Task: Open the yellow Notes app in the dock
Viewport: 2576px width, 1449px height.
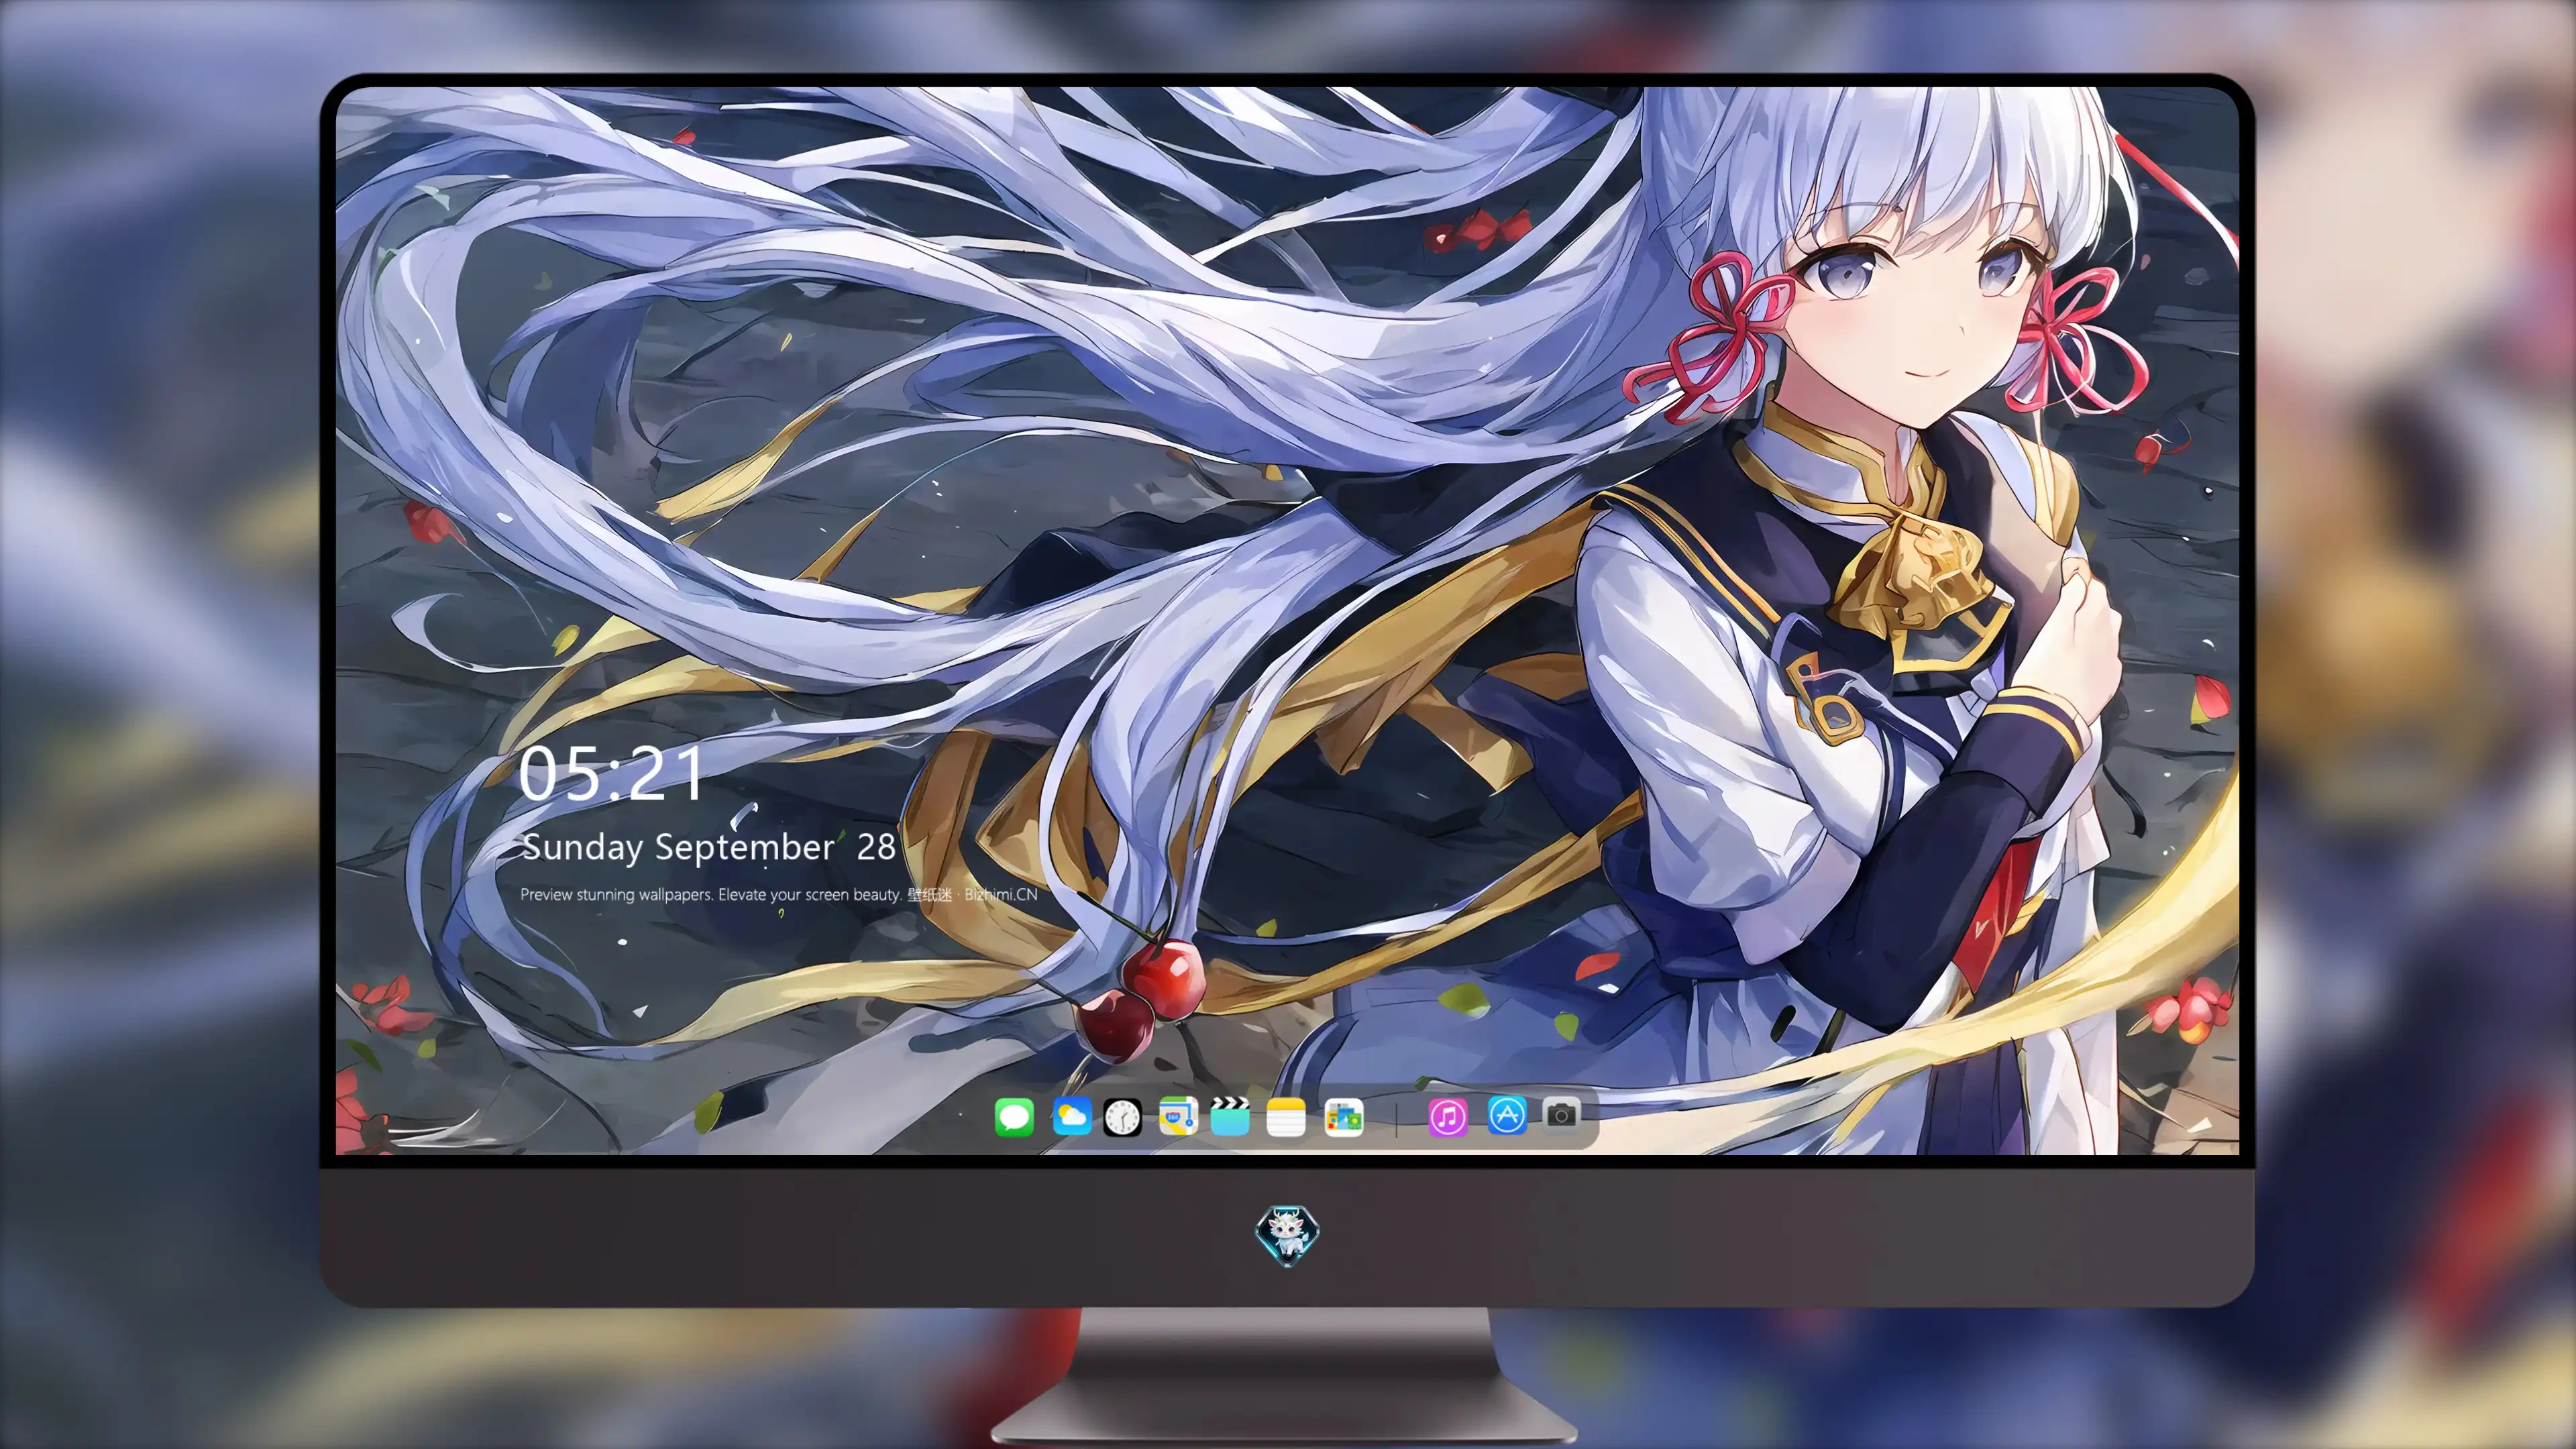Action: click(x=1286, y=1116)
